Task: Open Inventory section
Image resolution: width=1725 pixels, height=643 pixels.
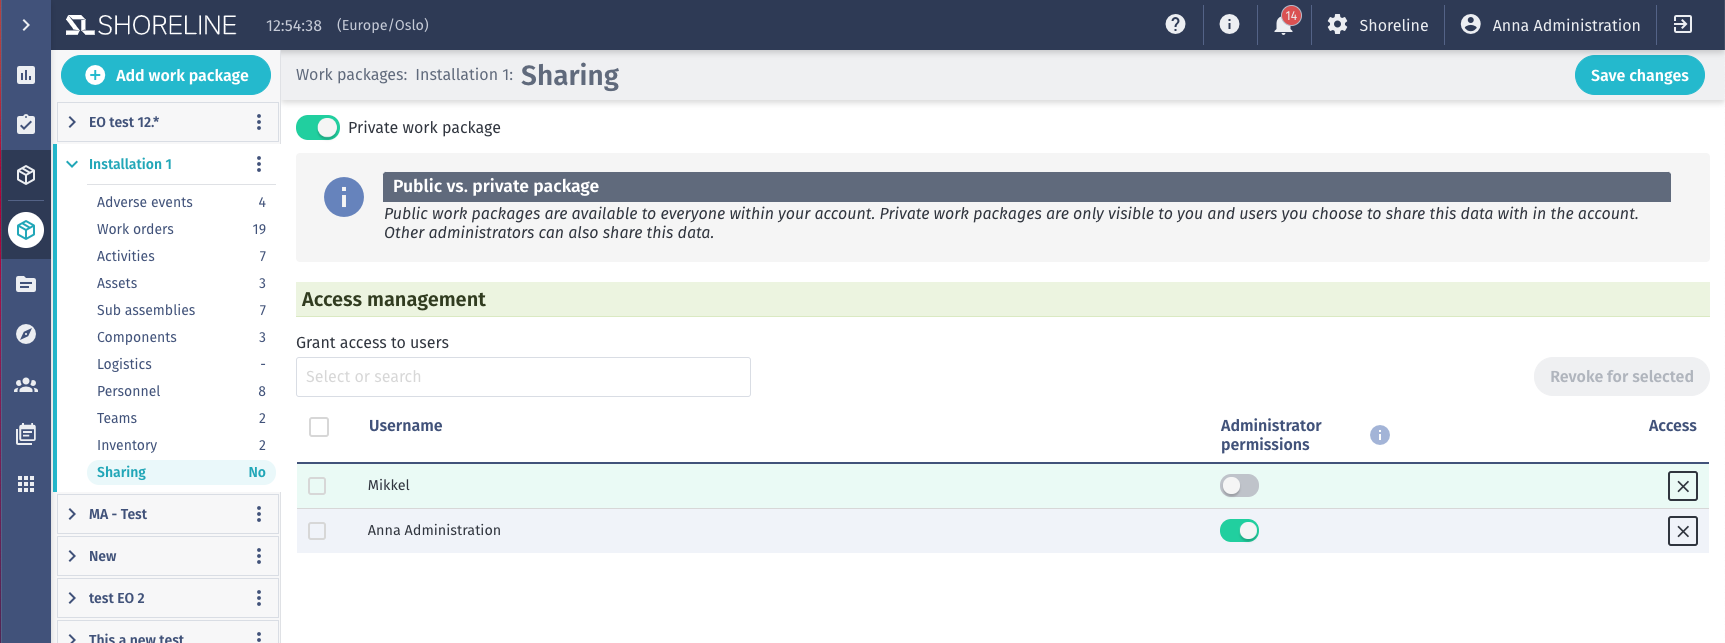Action: pyautogui.click(x=181, y=445)
